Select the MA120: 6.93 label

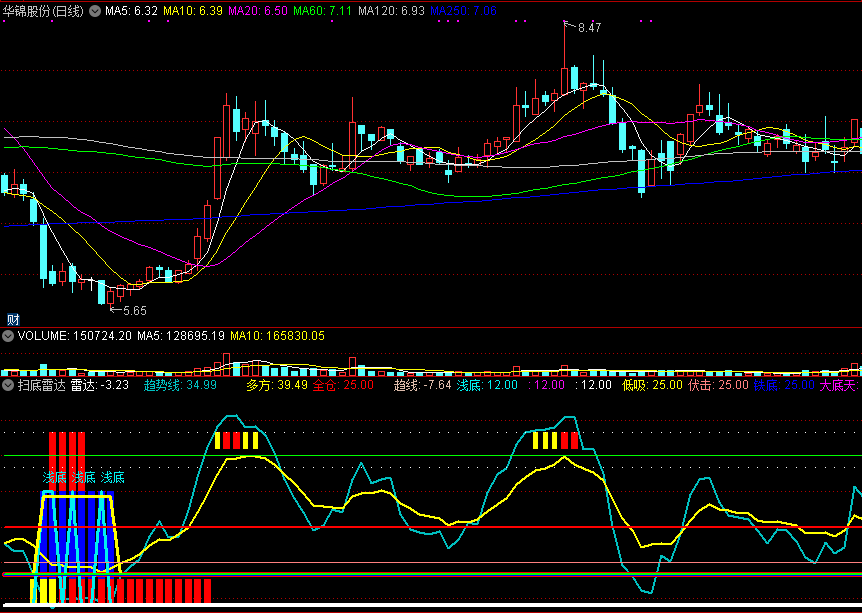click(391, 11)
